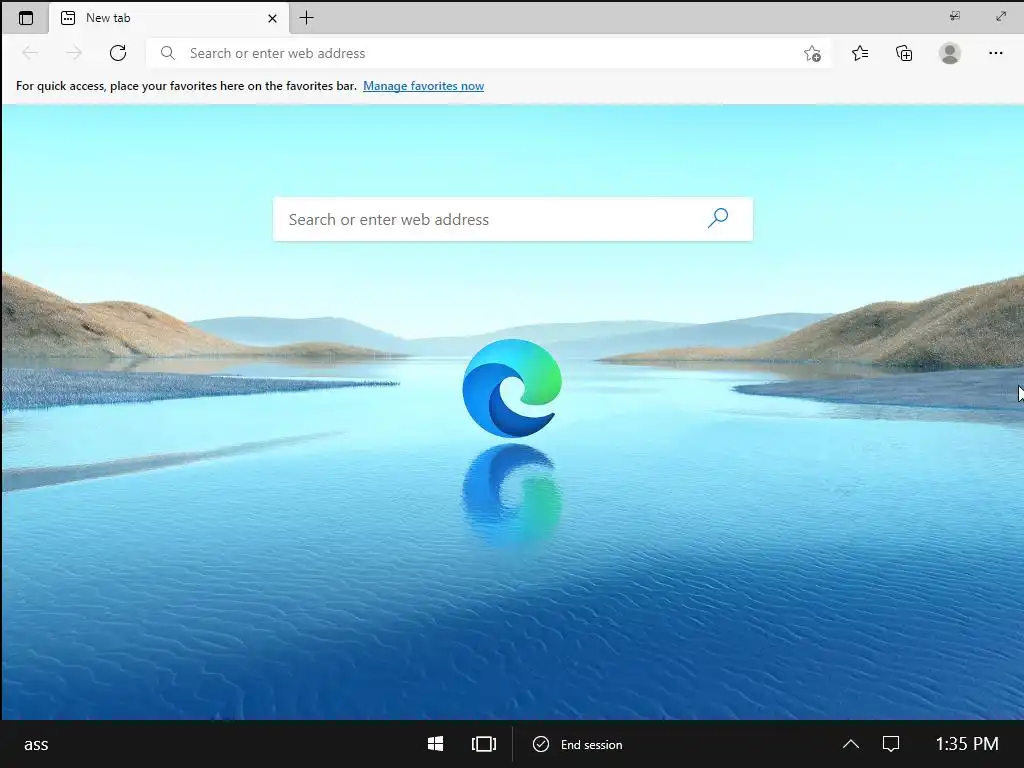
Task: Close the New tab tab
Action: coord(272,18)
